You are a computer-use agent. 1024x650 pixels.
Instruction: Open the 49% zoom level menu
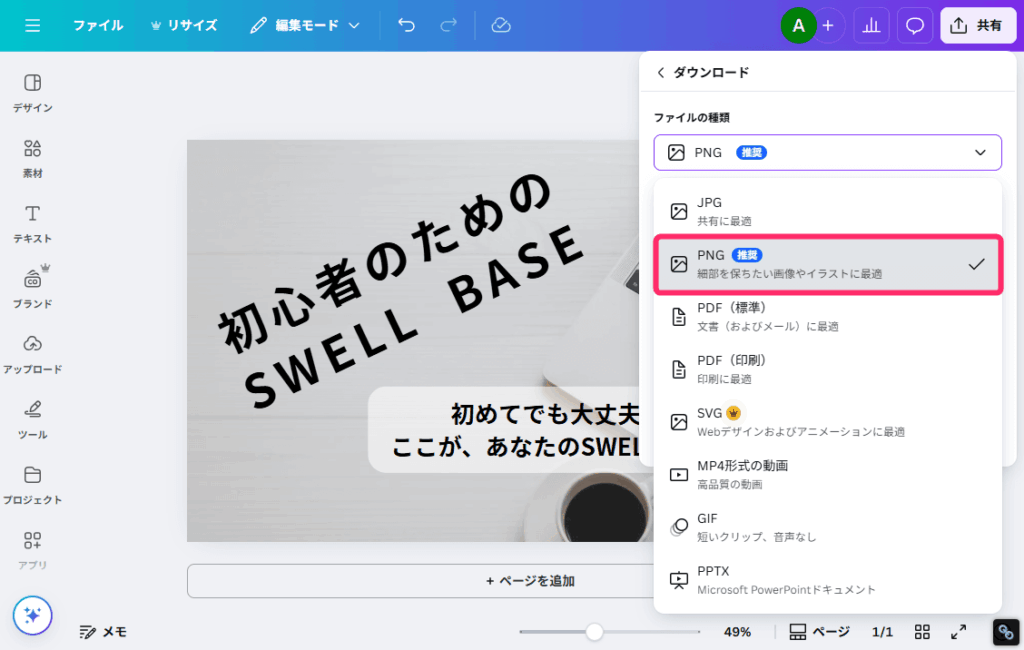(737, 632)
